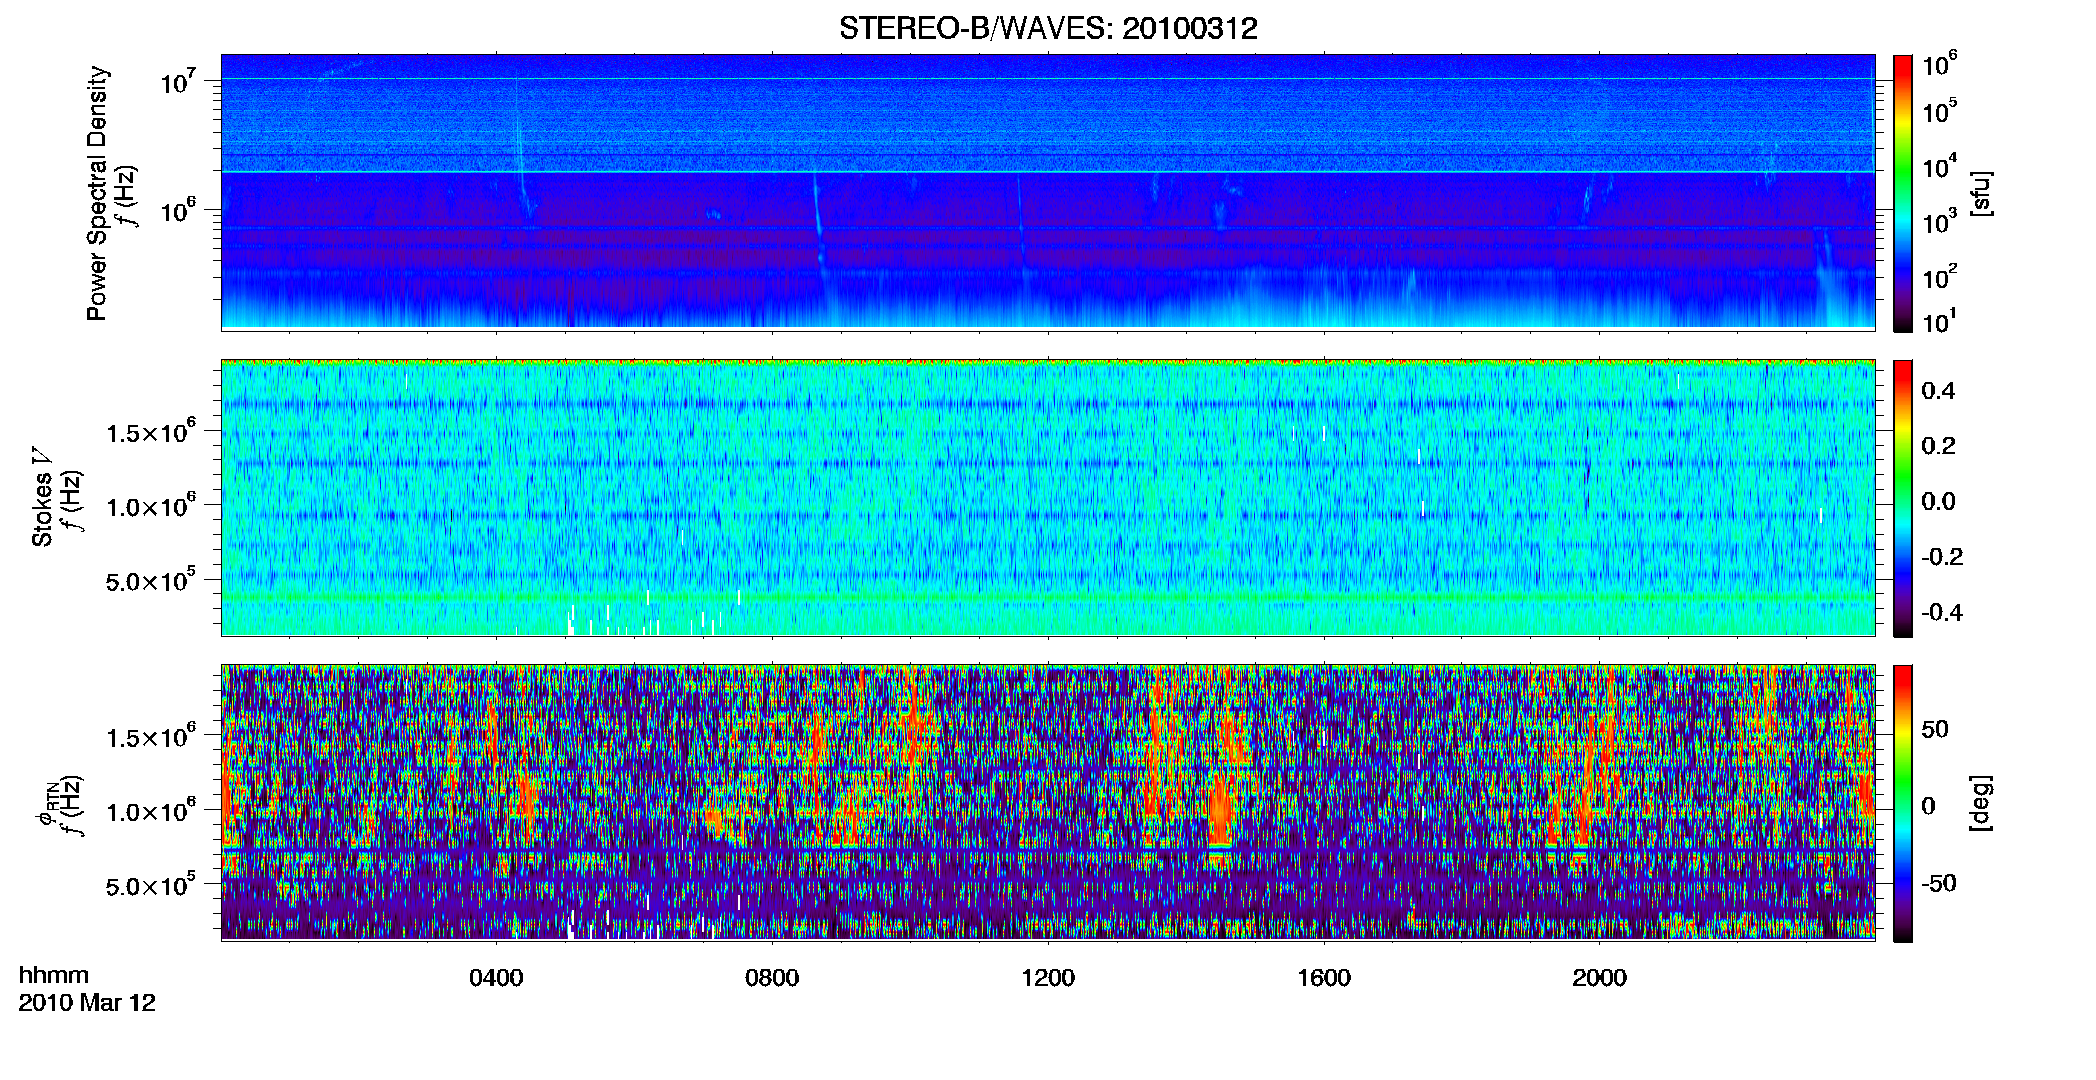Click the 2000 time tick label

pos(1599,978)
